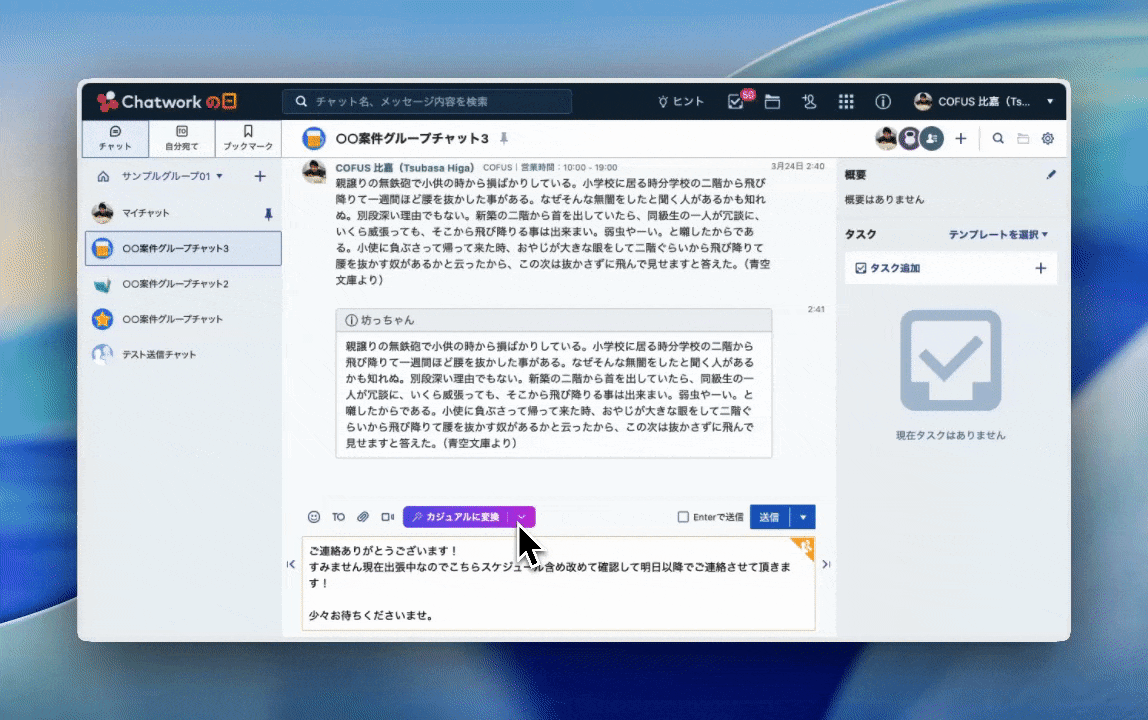The width and height of the screenshot is (1148, 720).
Task: Collapse left sidebar with arrow icon
Action: point(291,564)
